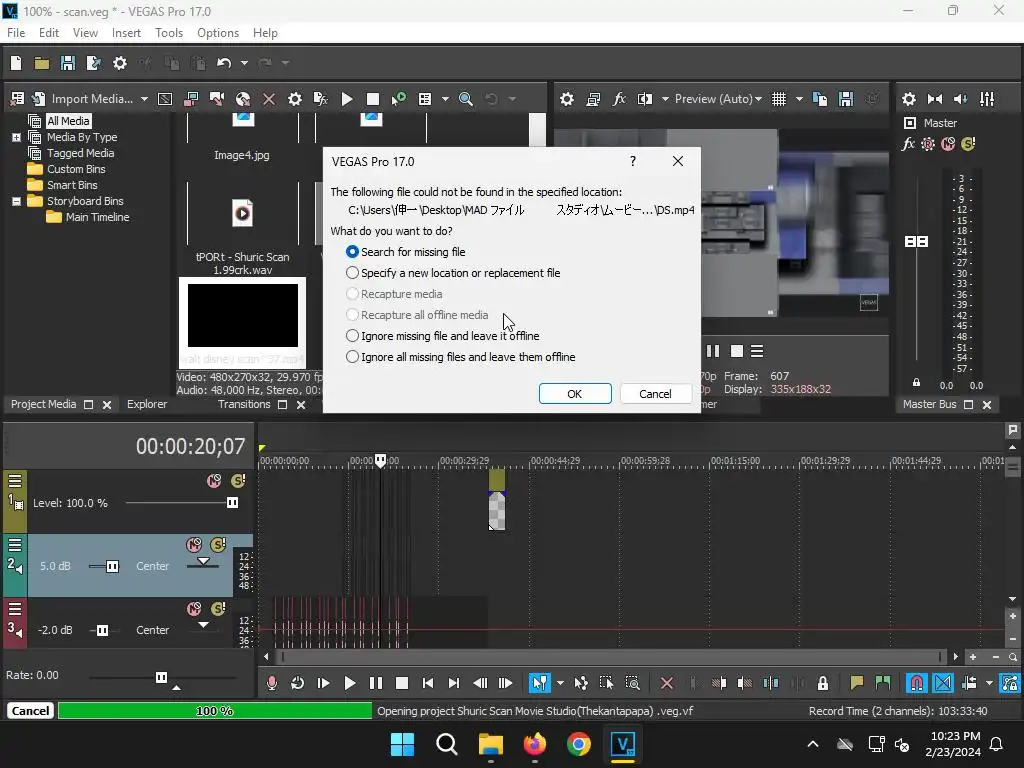Screen dimensions: 1024x768
Task: Click the record microphone icon in transport
Action: click(x=272, y=683)
